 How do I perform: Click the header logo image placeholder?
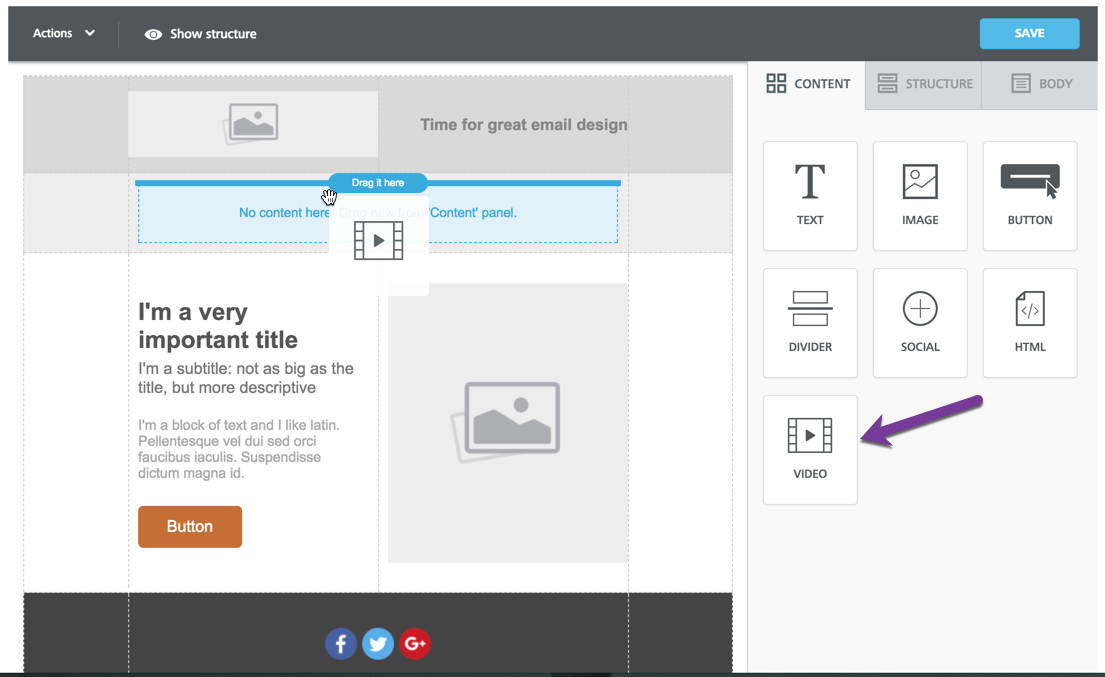coord(253,124)
